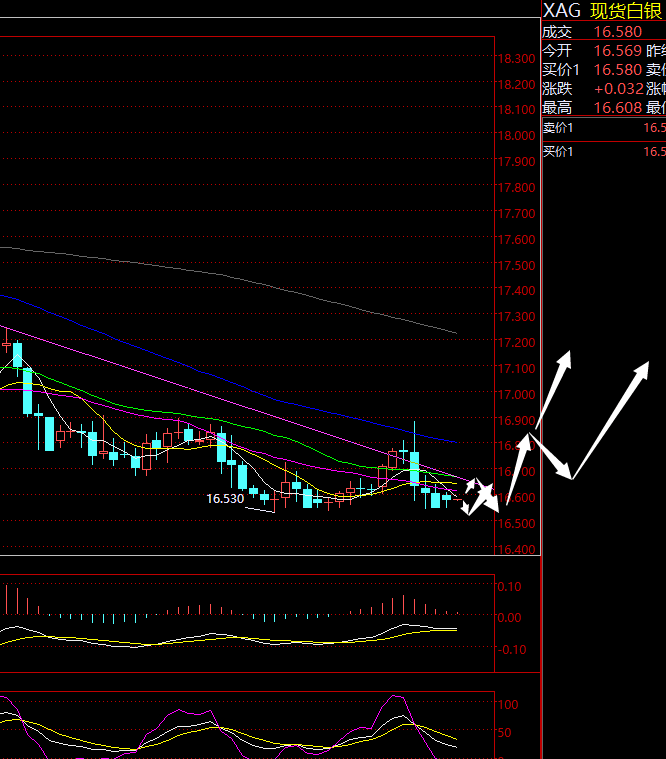Click the 0.10 MACD axis label
Viewport: 666px width, 759px height.
[x=509, y=587]
